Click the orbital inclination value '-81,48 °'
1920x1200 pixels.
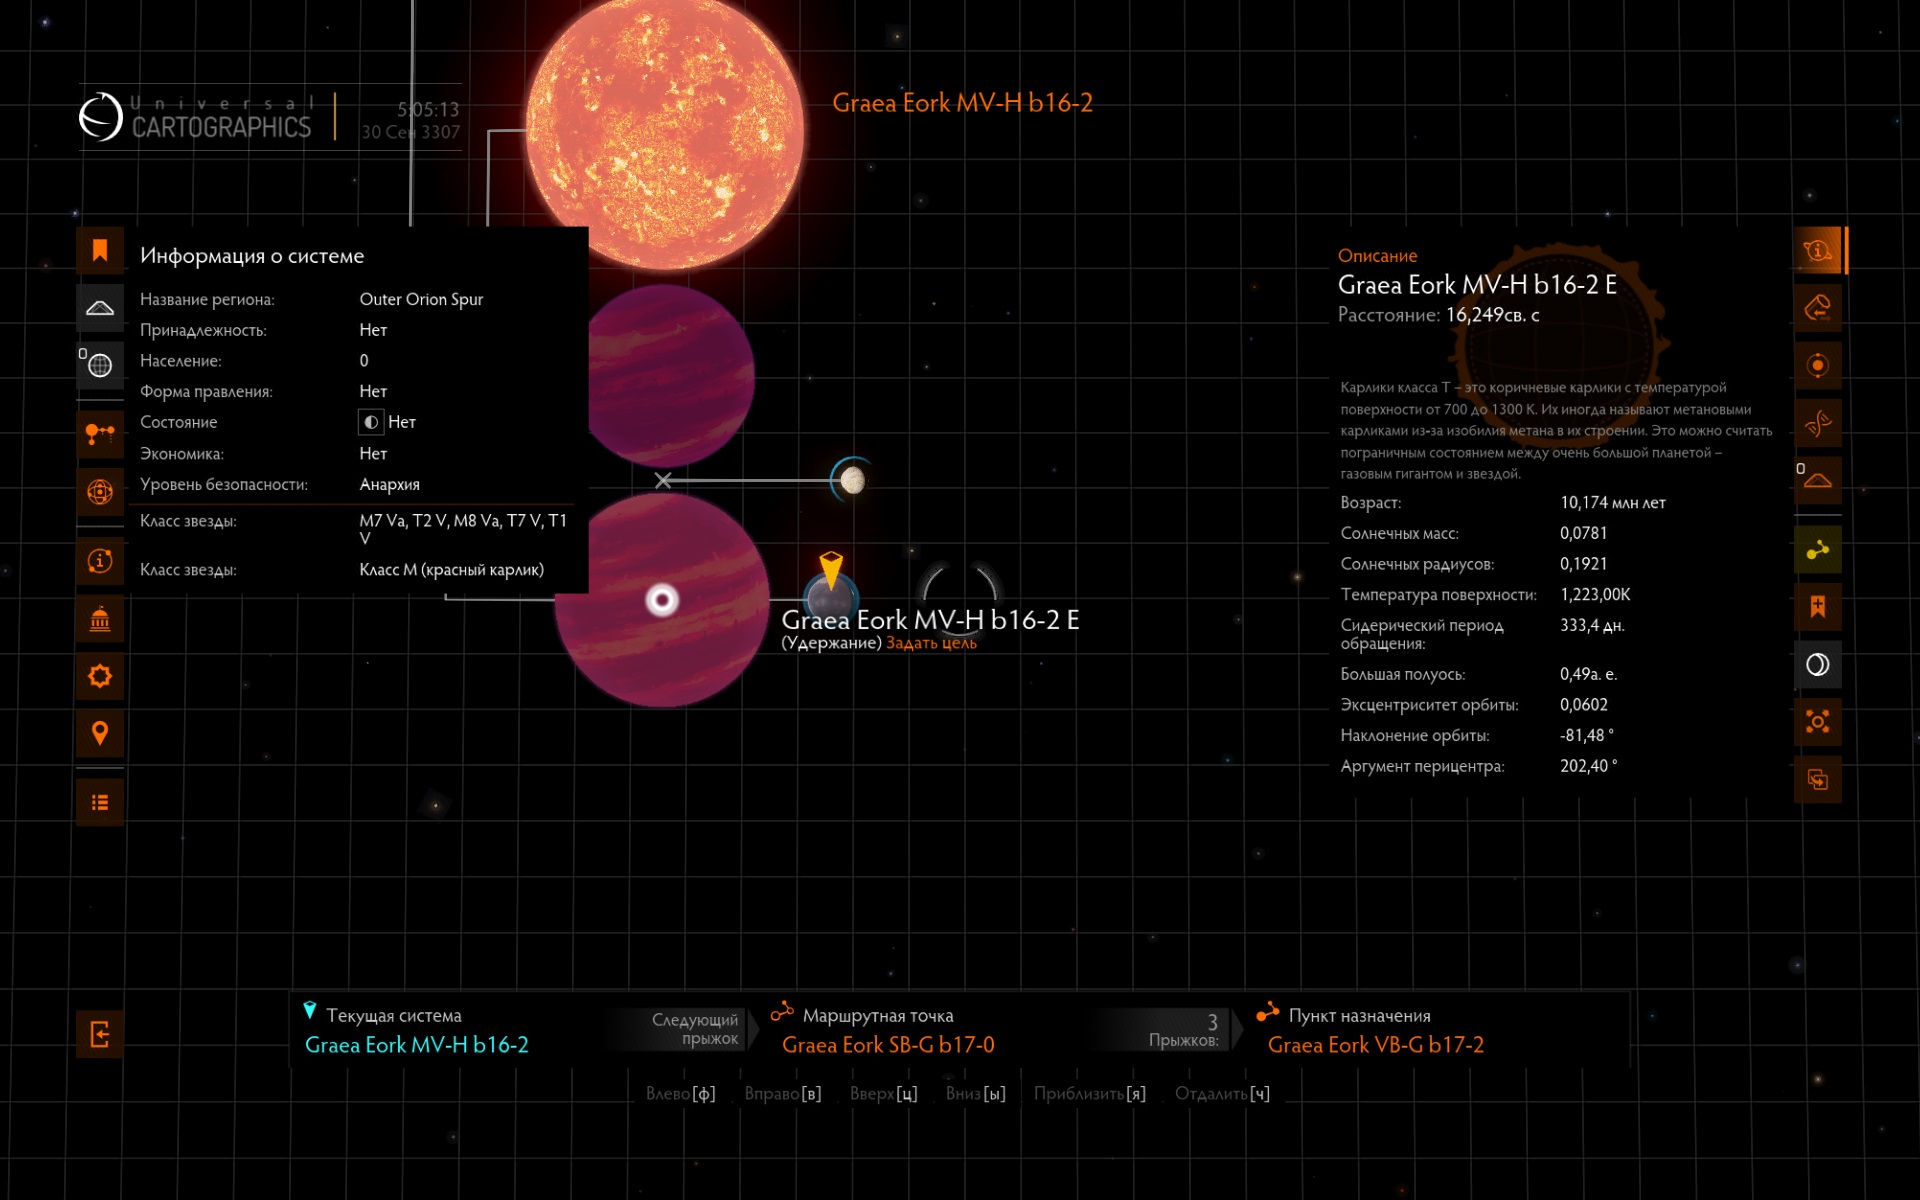coord(1587,736)
